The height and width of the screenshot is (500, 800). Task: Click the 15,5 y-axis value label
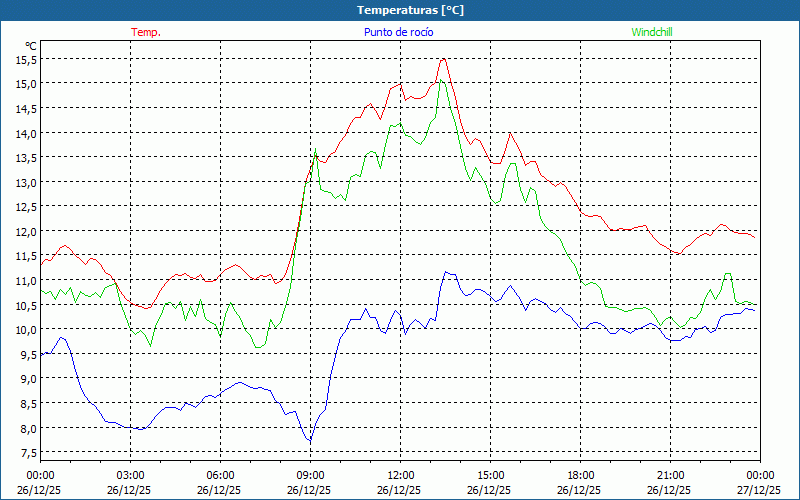click(26, 59)
